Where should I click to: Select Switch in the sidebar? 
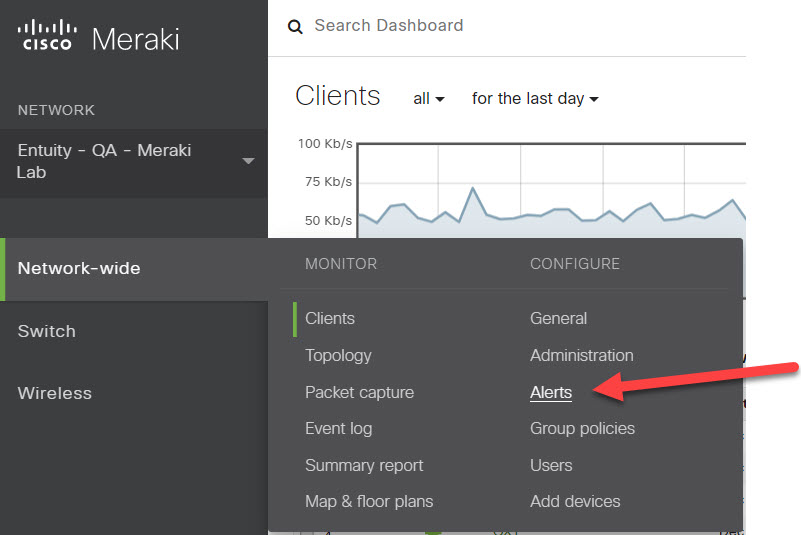46,331
